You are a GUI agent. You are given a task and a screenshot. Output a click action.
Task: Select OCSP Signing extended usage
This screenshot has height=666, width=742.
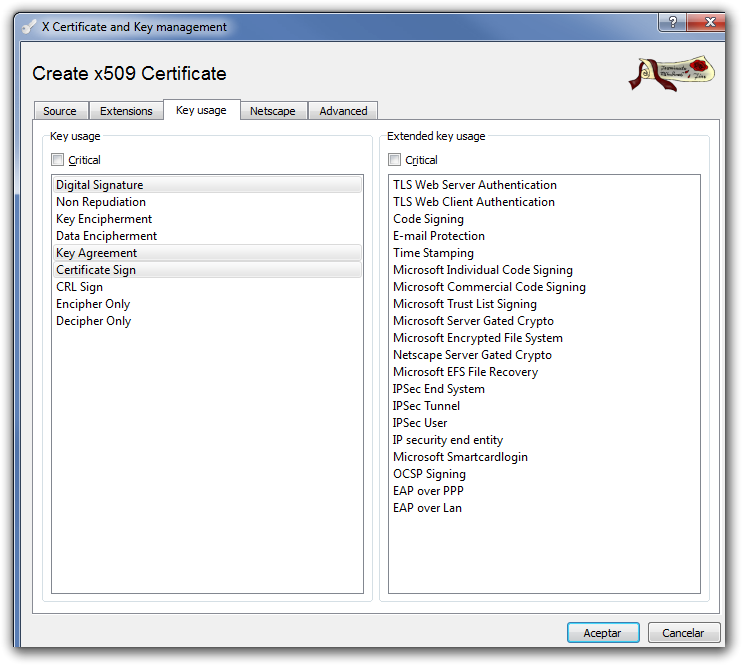(x=429, y=474)
